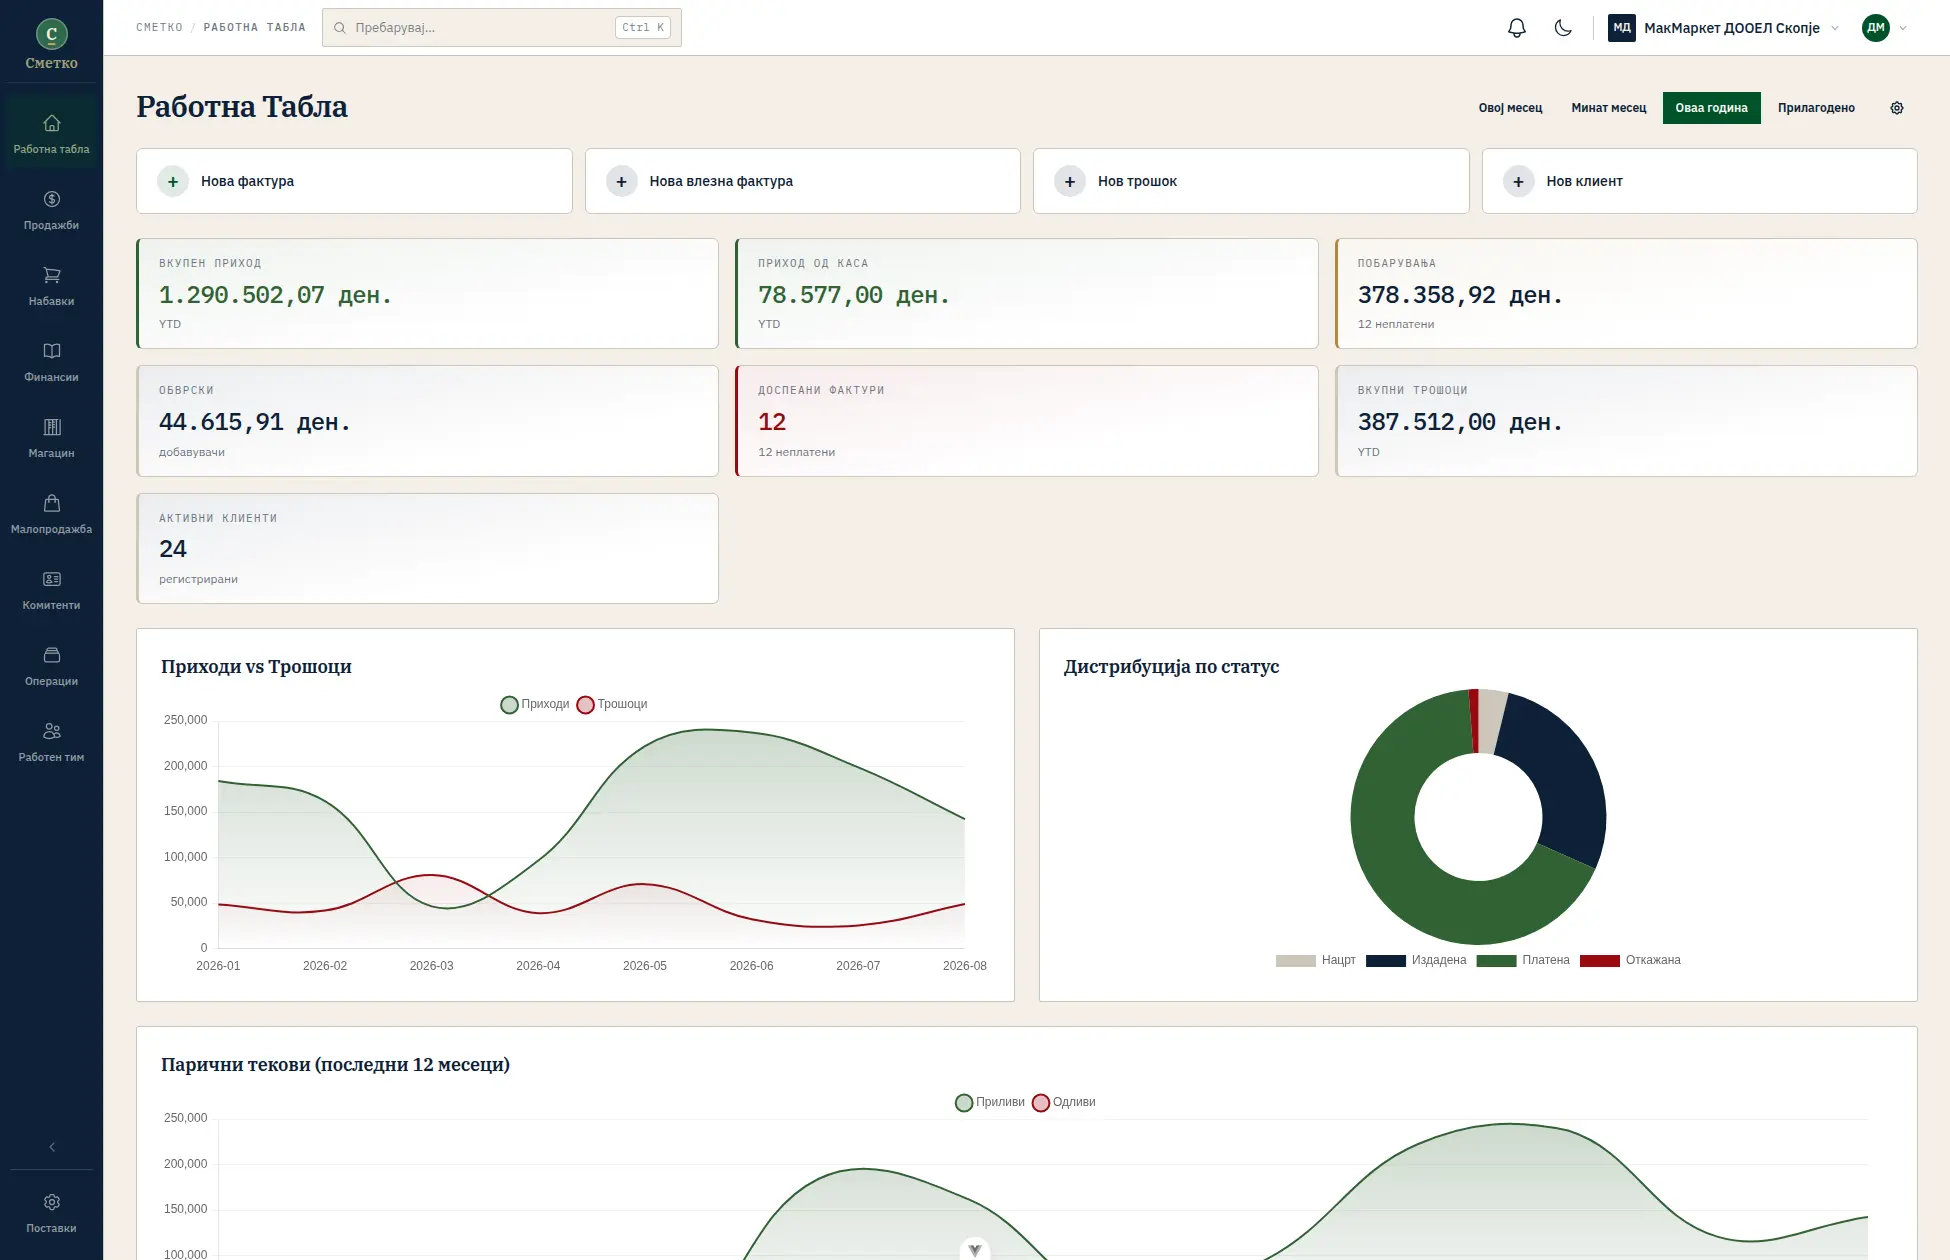Click plus icon for Нова фактура
Viewport: 1950px width, 1260px height.
[173, 181]
